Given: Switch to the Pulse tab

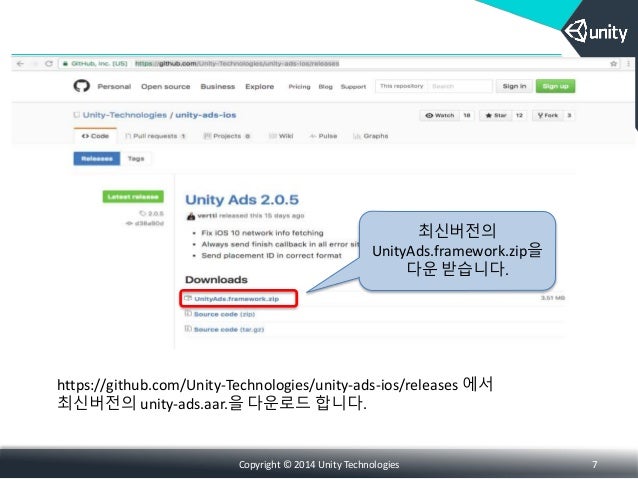Looking at the screenshot, I should pyautogui.click(x=323, y=136).
